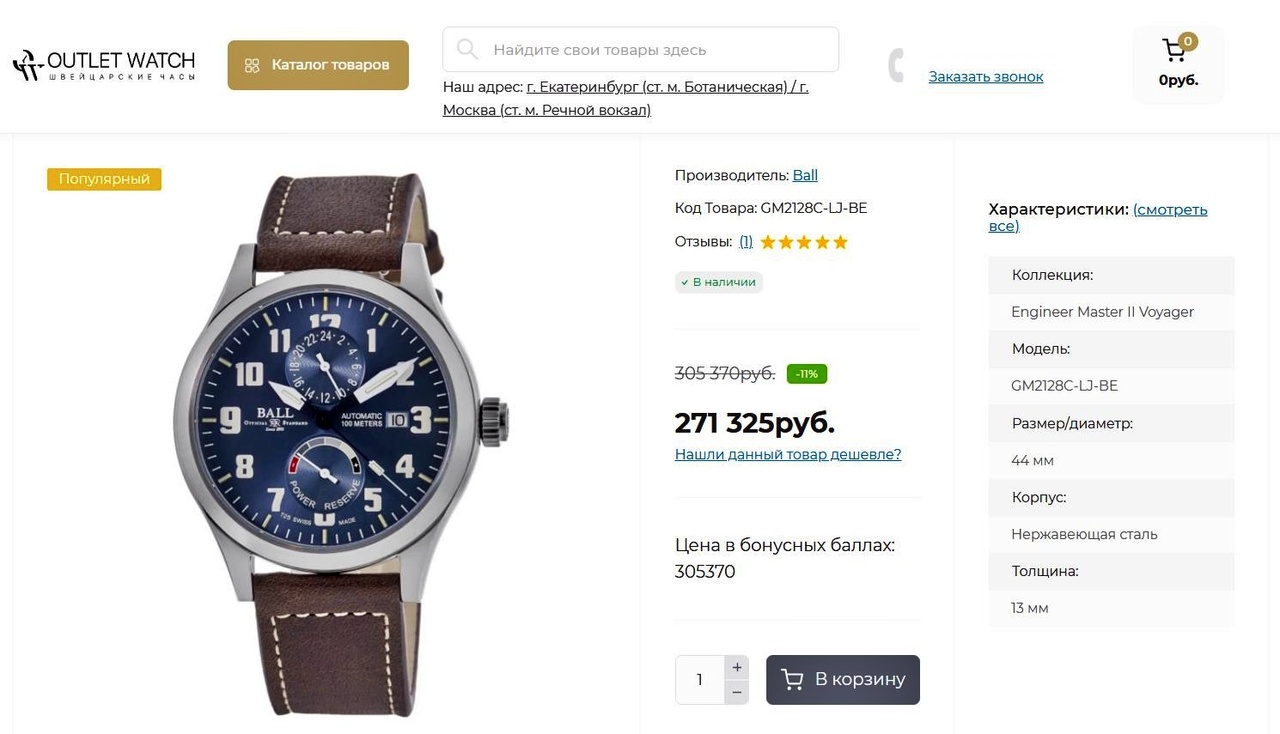Viewport: 1280px width, 734px height.
Task: Open the reviews count link
Action: (x=745, y=242)
